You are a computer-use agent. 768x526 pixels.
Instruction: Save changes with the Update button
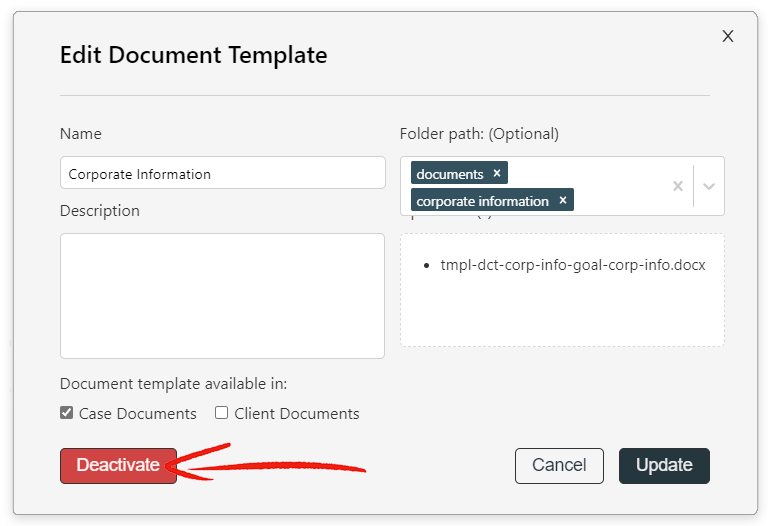click(664, 466)
